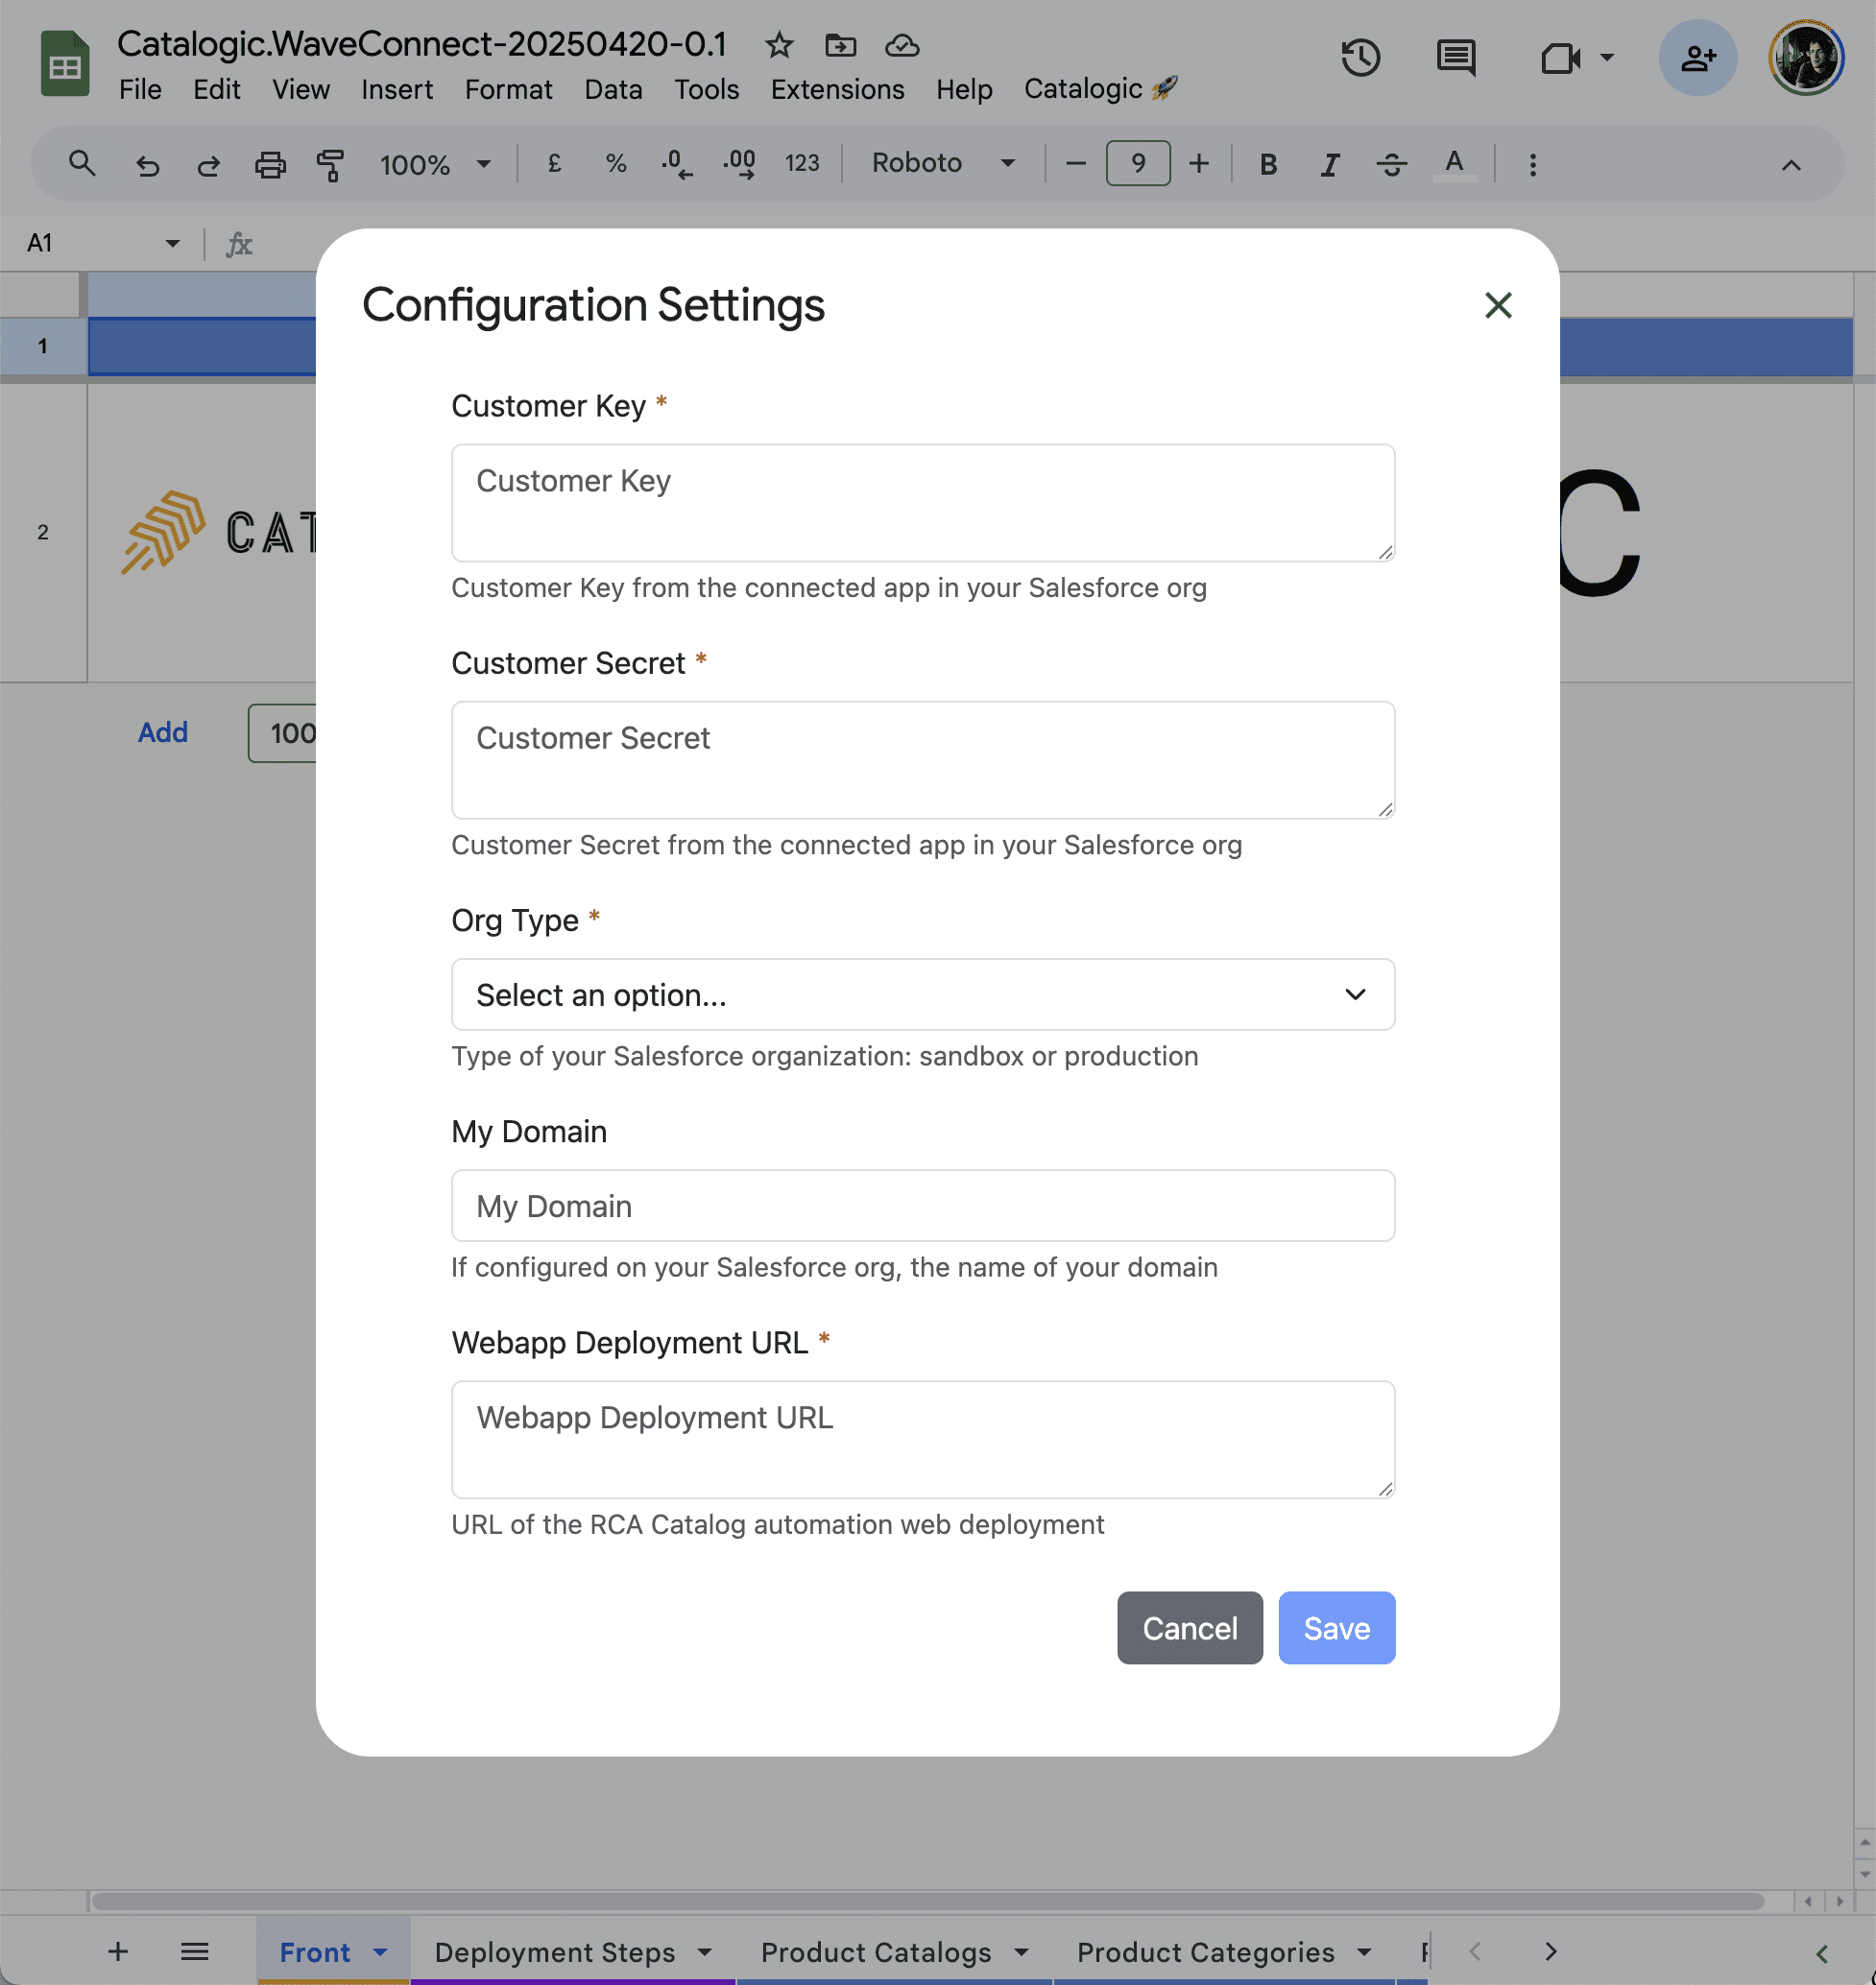The width and height of the screenshot is (1876, 1985).
Task: Click the Save button
Action: [1336, 1628]
